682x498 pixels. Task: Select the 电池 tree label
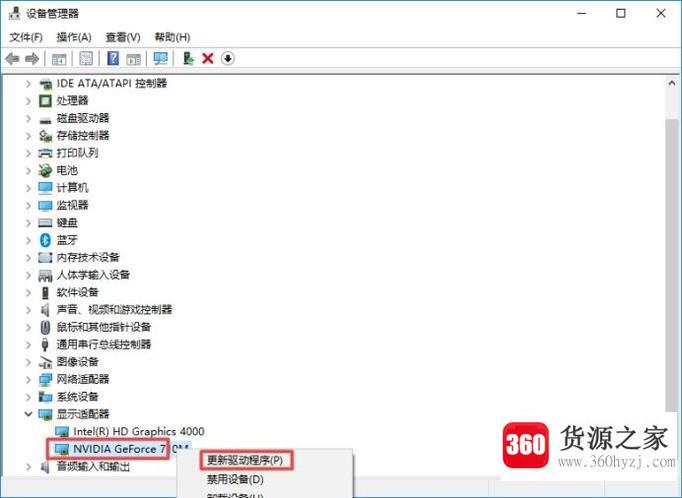[x=67, y=170]
